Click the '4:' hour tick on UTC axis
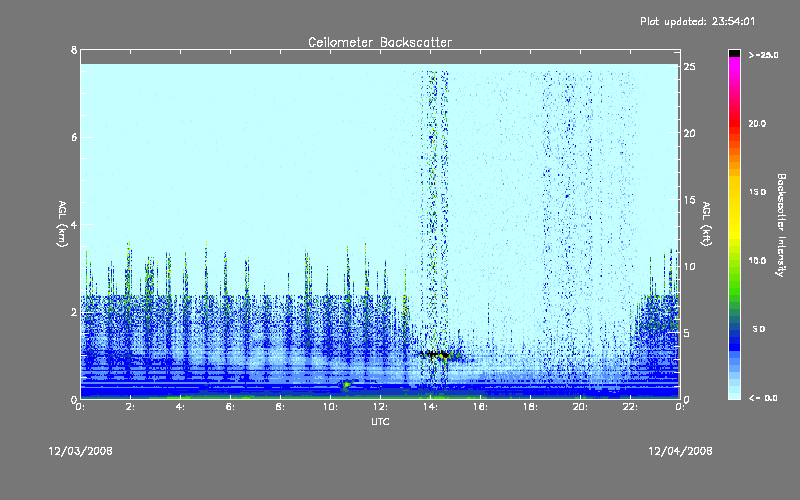The image size is (800, 500). pos(181,407)
